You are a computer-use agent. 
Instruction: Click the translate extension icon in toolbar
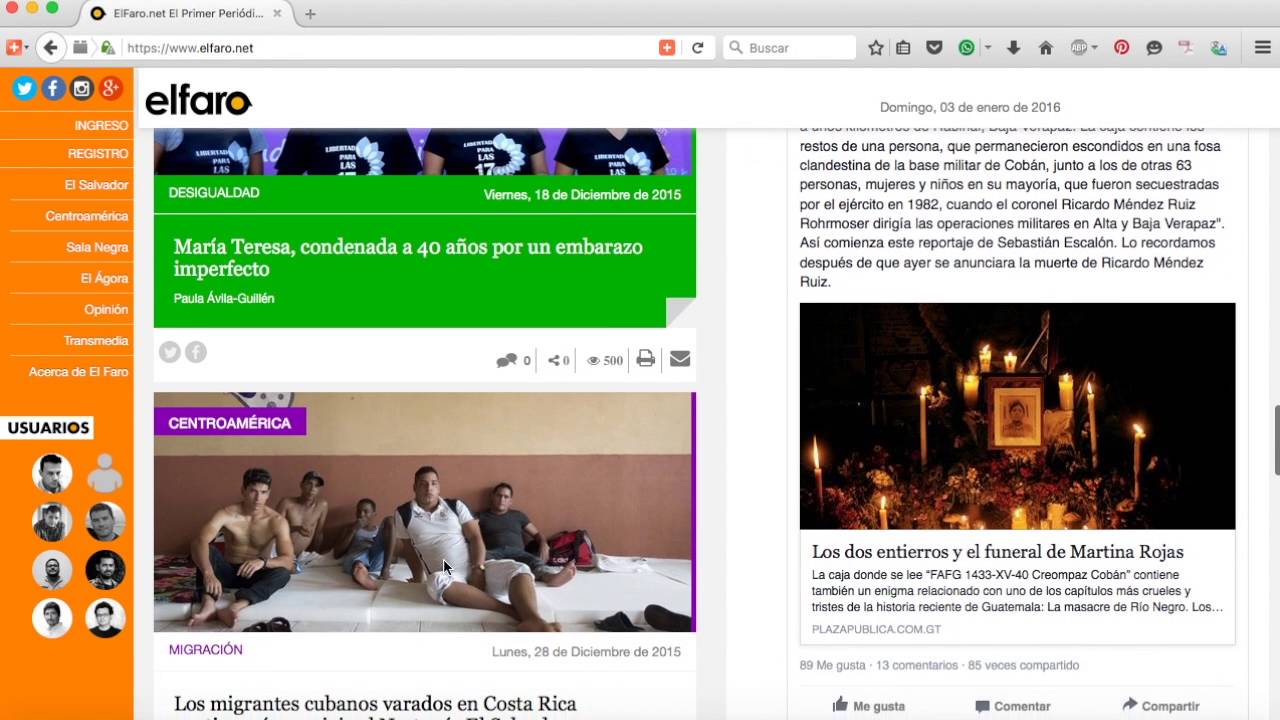tap(1218, 47)
